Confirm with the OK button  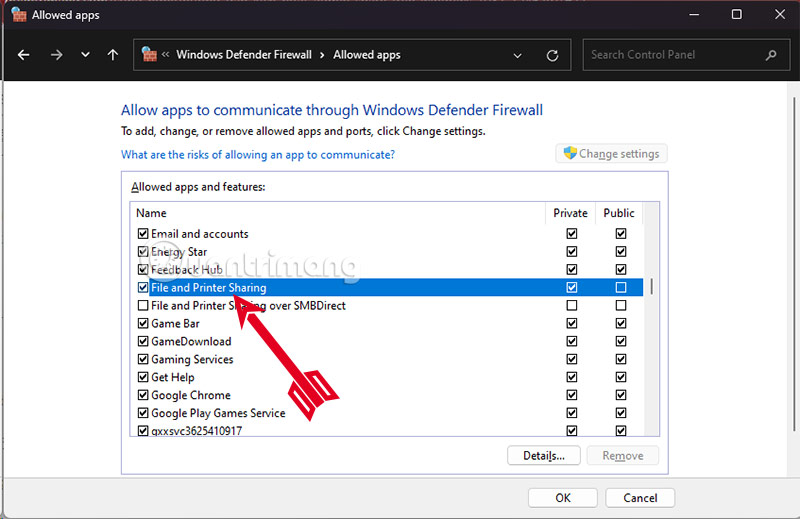(563, 498)
